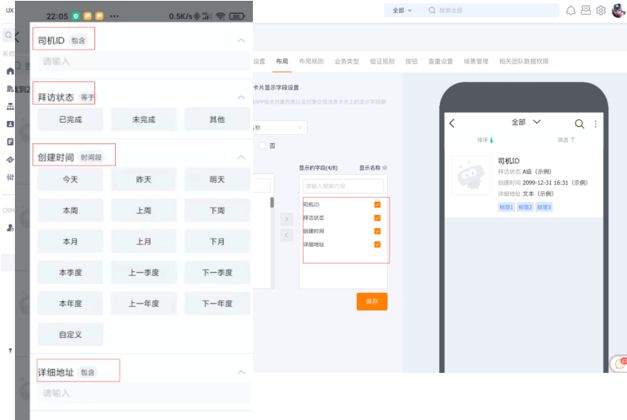Open the 全部 dropdown in top search bar
Screen dimensions: 627x420
click(403, 10)
